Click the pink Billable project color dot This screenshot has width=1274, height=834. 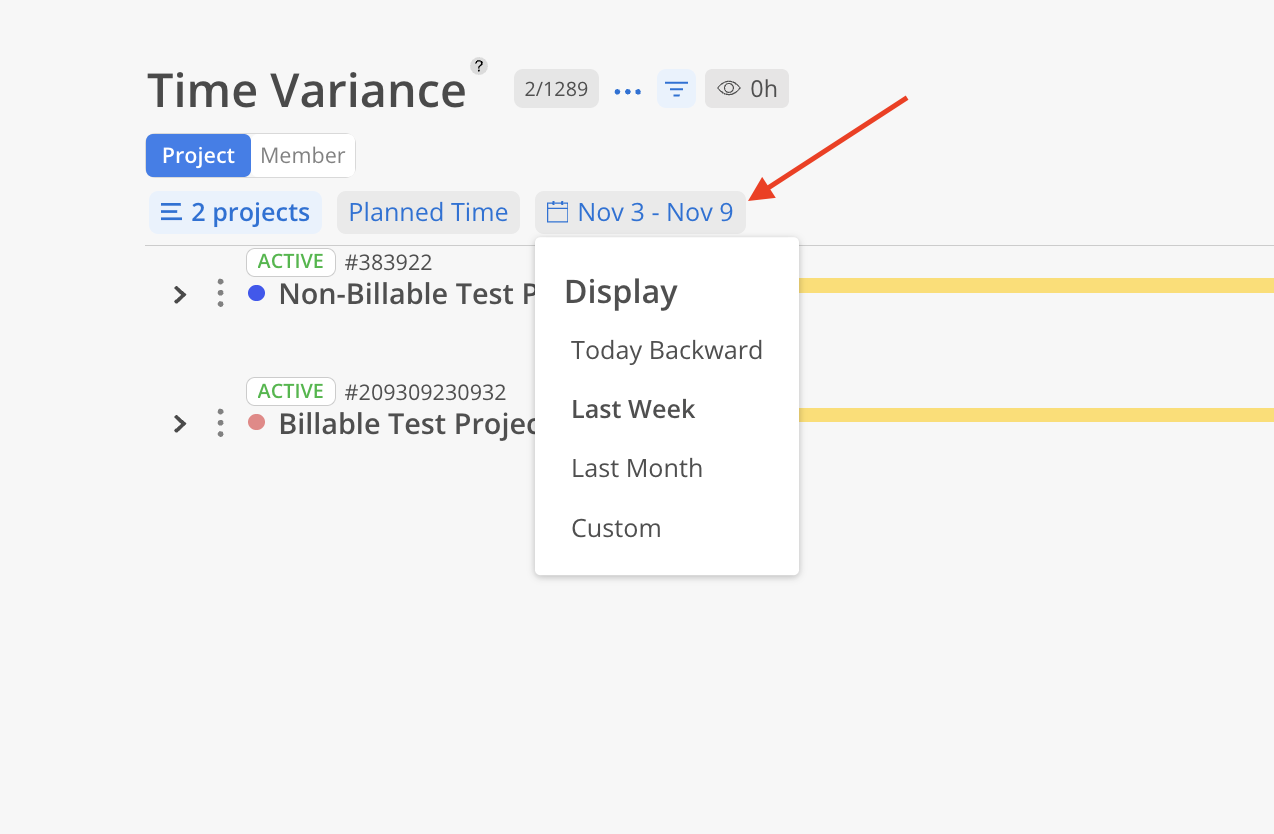tap(257, 422)
